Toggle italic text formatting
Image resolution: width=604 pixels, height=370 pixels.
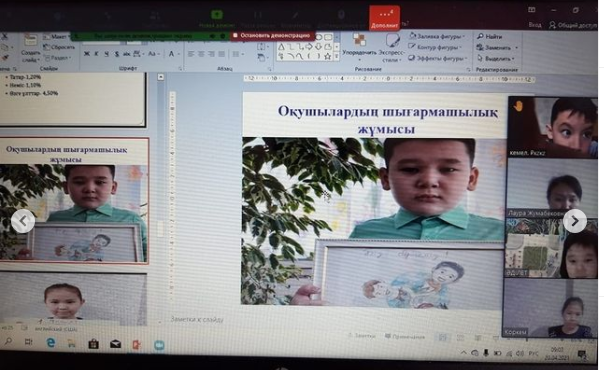click(x=96, y=54)
